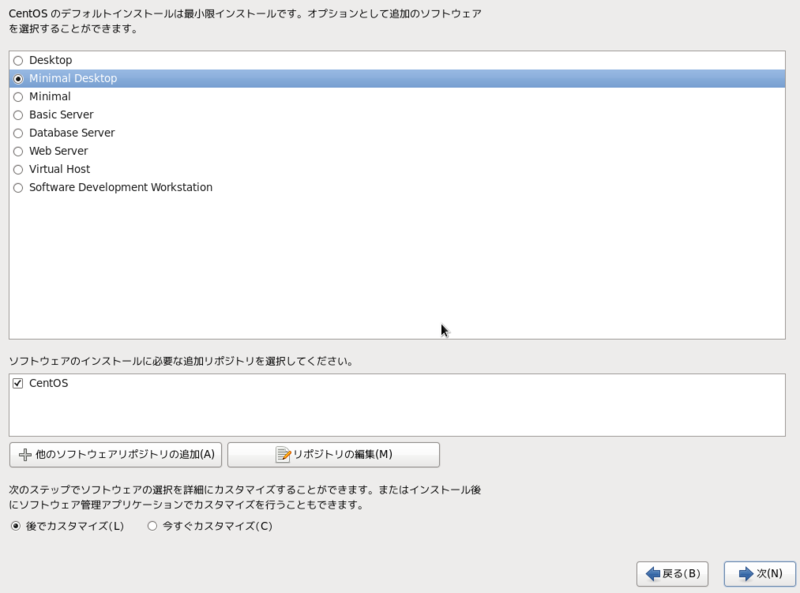Choose the Virtual Host radio button

tap(18, 169)
